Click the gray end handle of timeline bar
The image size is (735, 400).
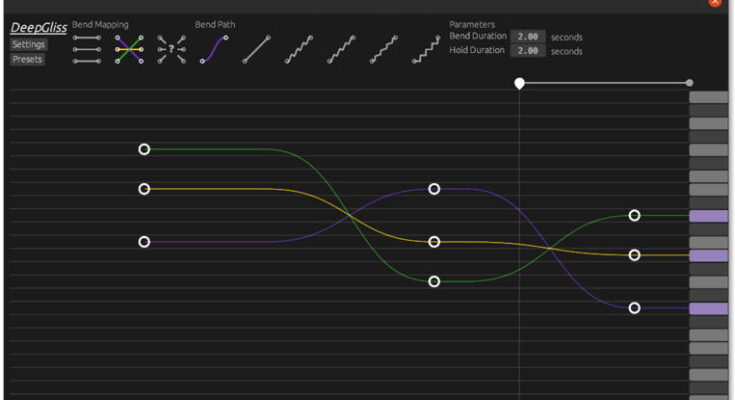[x=689, y=83]
